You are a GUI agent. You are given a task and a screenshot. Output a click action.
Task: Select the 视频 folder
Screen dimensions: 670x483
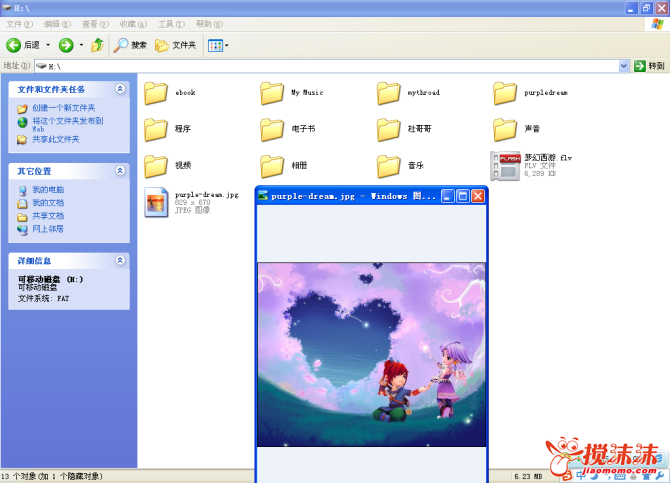click(168, 166)
